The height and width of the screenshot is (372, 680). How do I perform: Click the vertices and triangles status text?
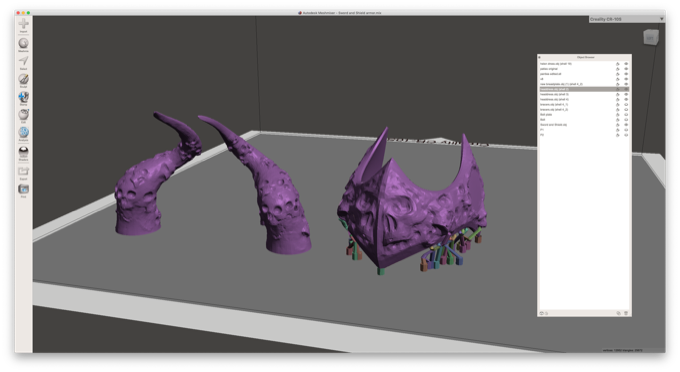pyautogui.click(x=623, y=350)
